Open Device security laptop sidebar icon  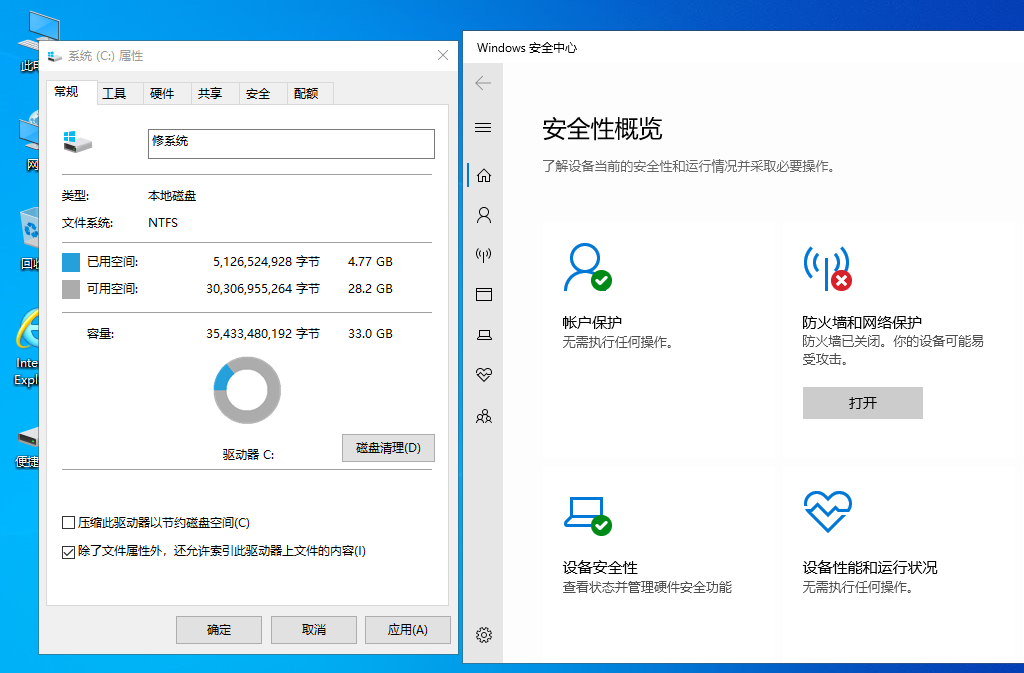click(x=484, y=335)
